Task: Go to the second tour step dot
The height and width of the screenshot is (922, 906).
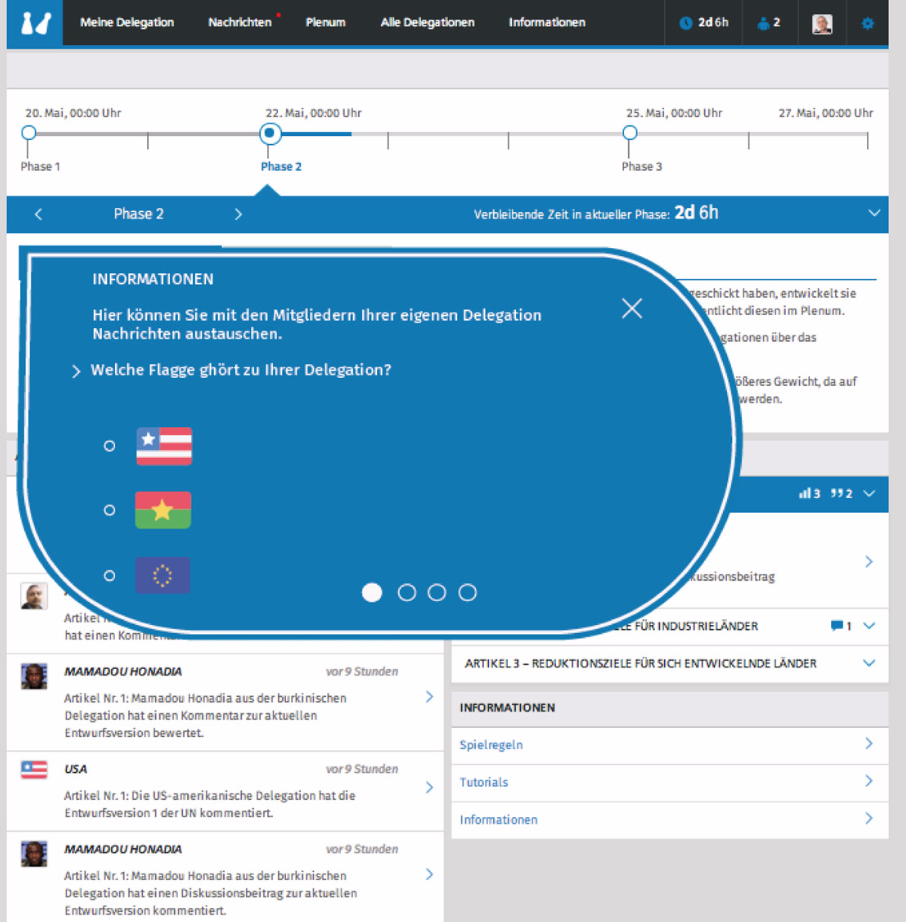Action: click(407, 593)
